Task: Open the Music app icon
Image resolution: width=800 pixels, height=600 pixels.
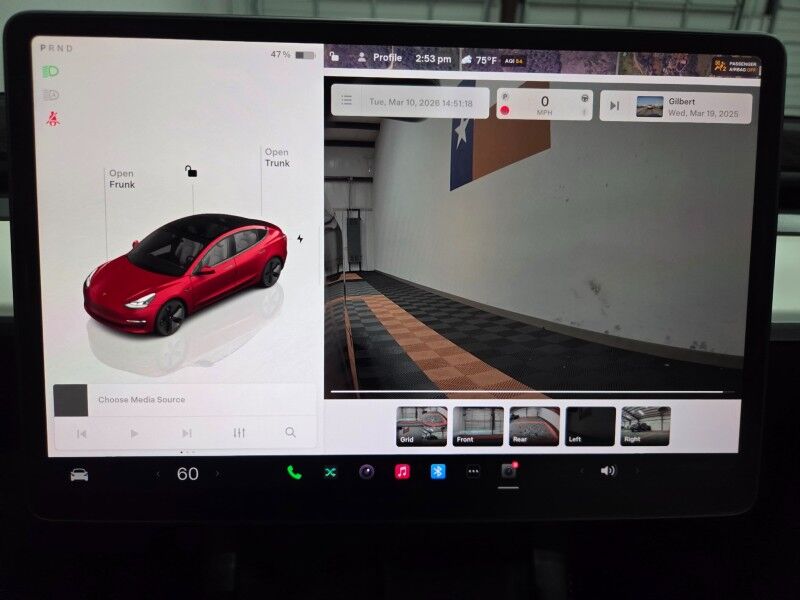Action: point(402,472)
